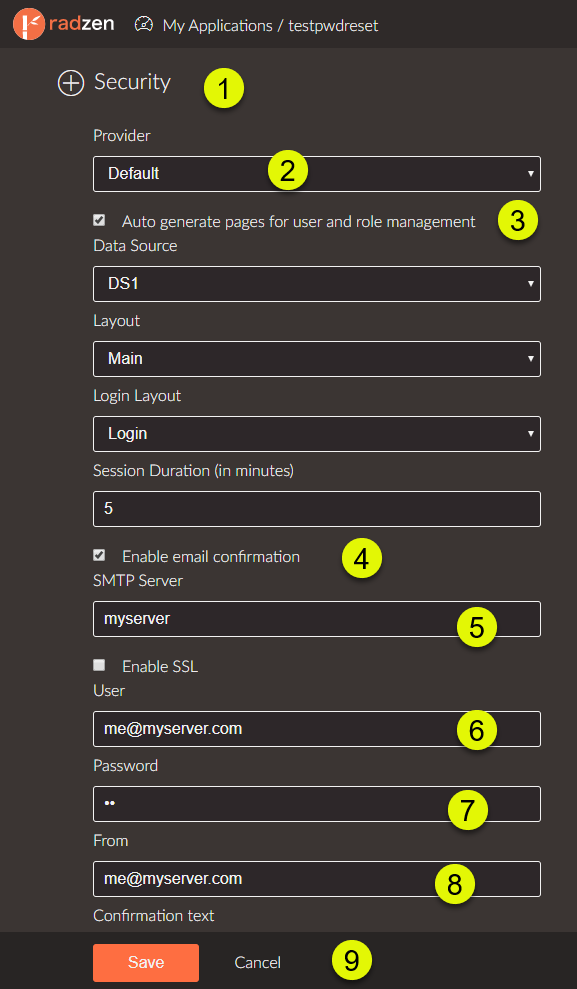Image resolution: width=577 pixels, height=989 pixels.
Task: Uncheck Enable email confirmation checkbox
Action: point(99,555)
